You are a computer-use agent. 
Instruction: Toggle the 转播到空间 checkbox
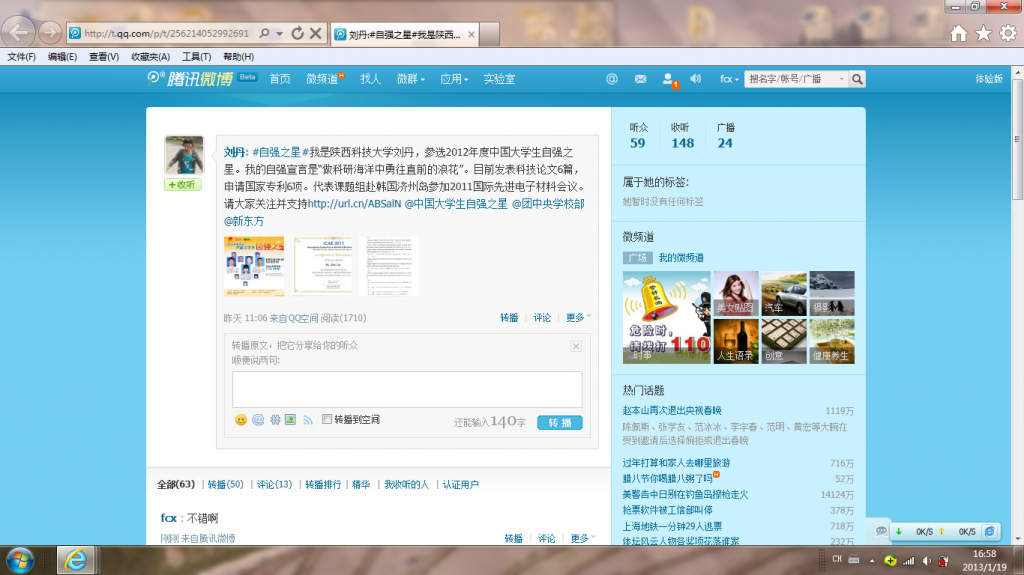pos(327,419)
